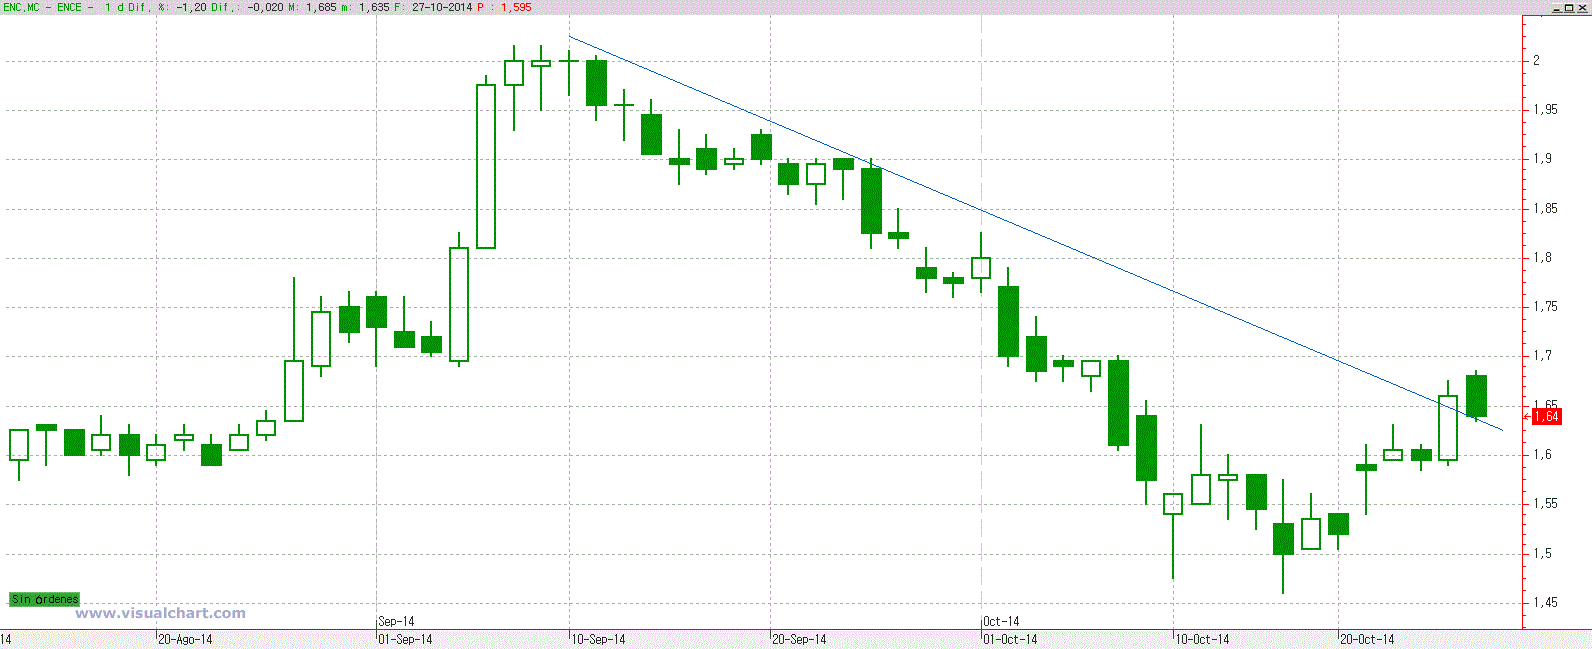Click the price axis label 1,7
Viewport: 1592px width, 649px height.
1542,355
